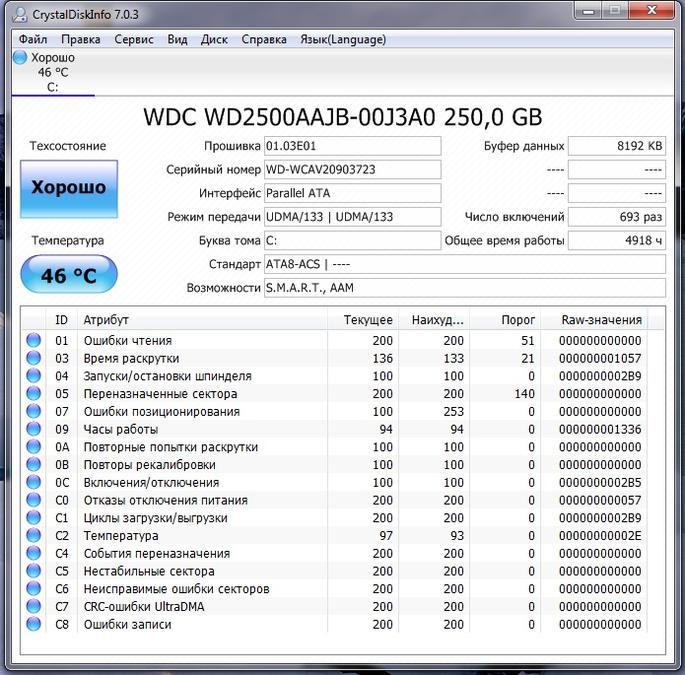Click status icon of C4 События переназначения

(x=34, y=553)
